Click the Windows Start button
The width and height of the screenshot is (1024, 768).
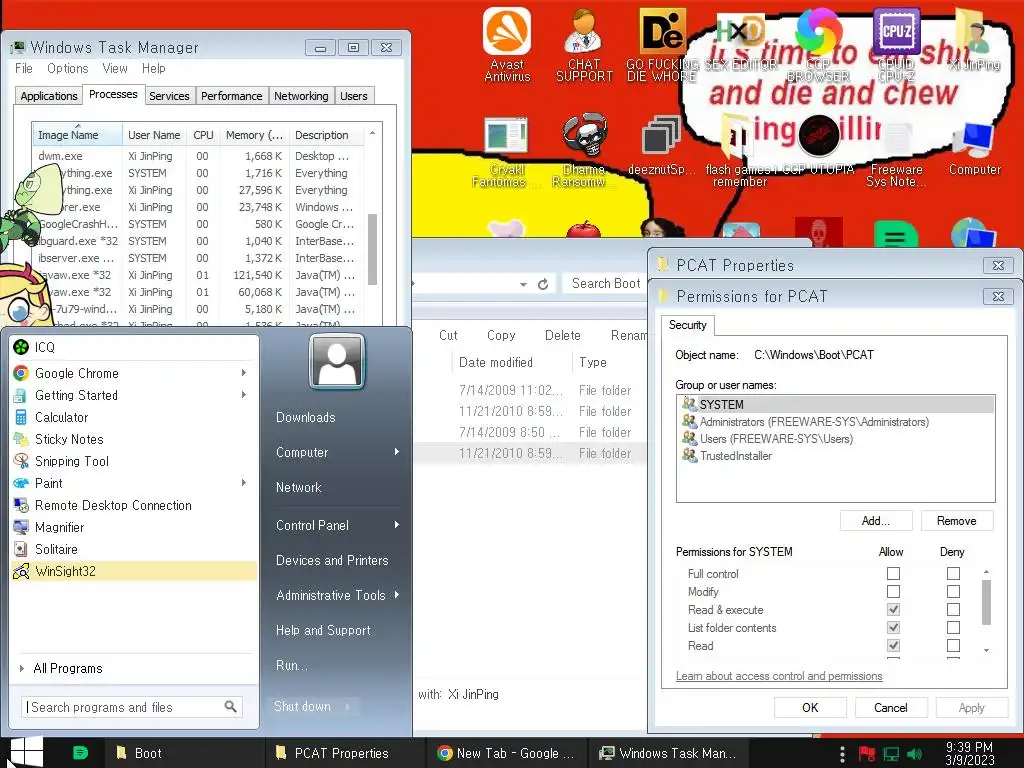[26, 752]
